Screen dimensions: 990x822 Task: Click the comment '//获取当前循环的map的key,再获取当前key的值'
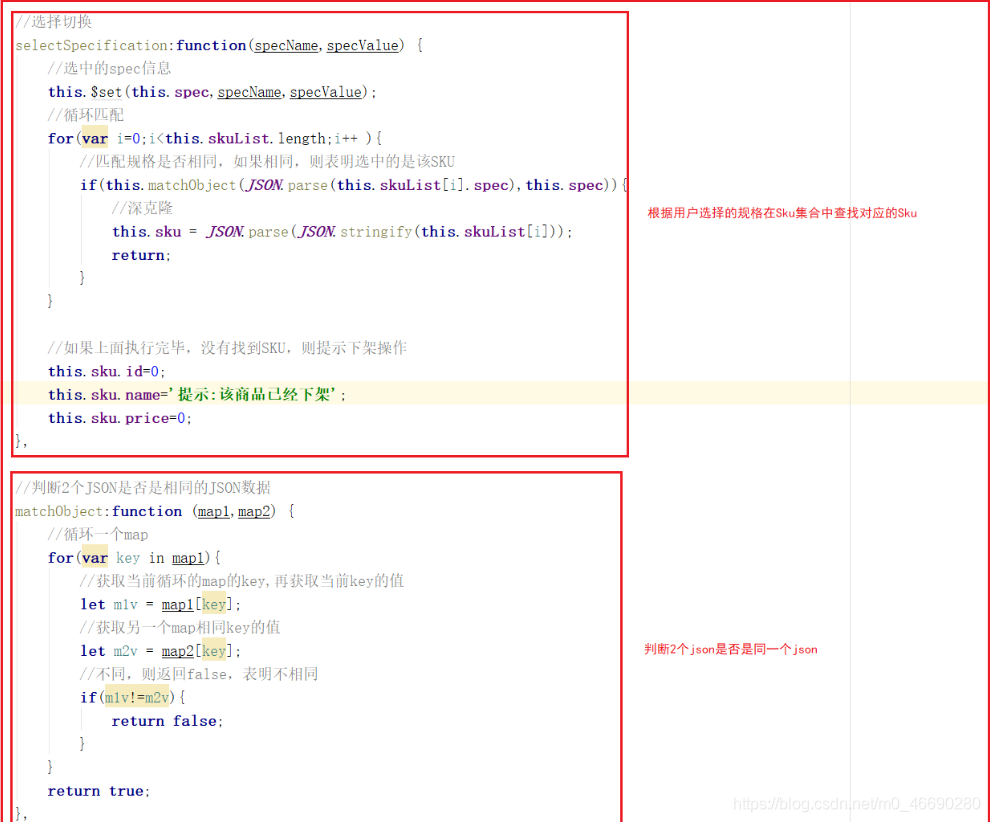click(x=242, y=581)
